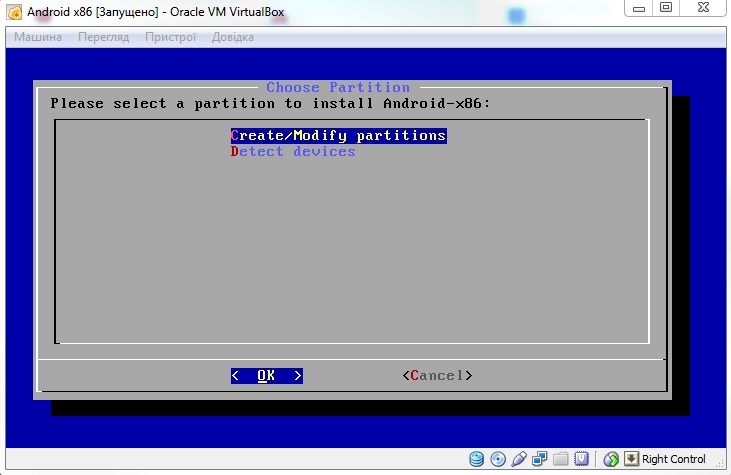Click the hard disk activity icon
This screenshot has height=475, width=731.
pyautogui.click(x=476, y=459)
